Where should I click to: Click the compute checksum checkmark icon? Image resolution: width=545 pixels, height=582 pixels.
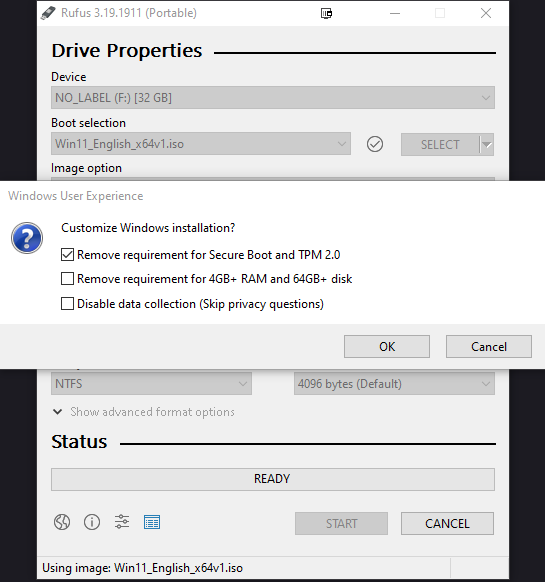[375, 144]
